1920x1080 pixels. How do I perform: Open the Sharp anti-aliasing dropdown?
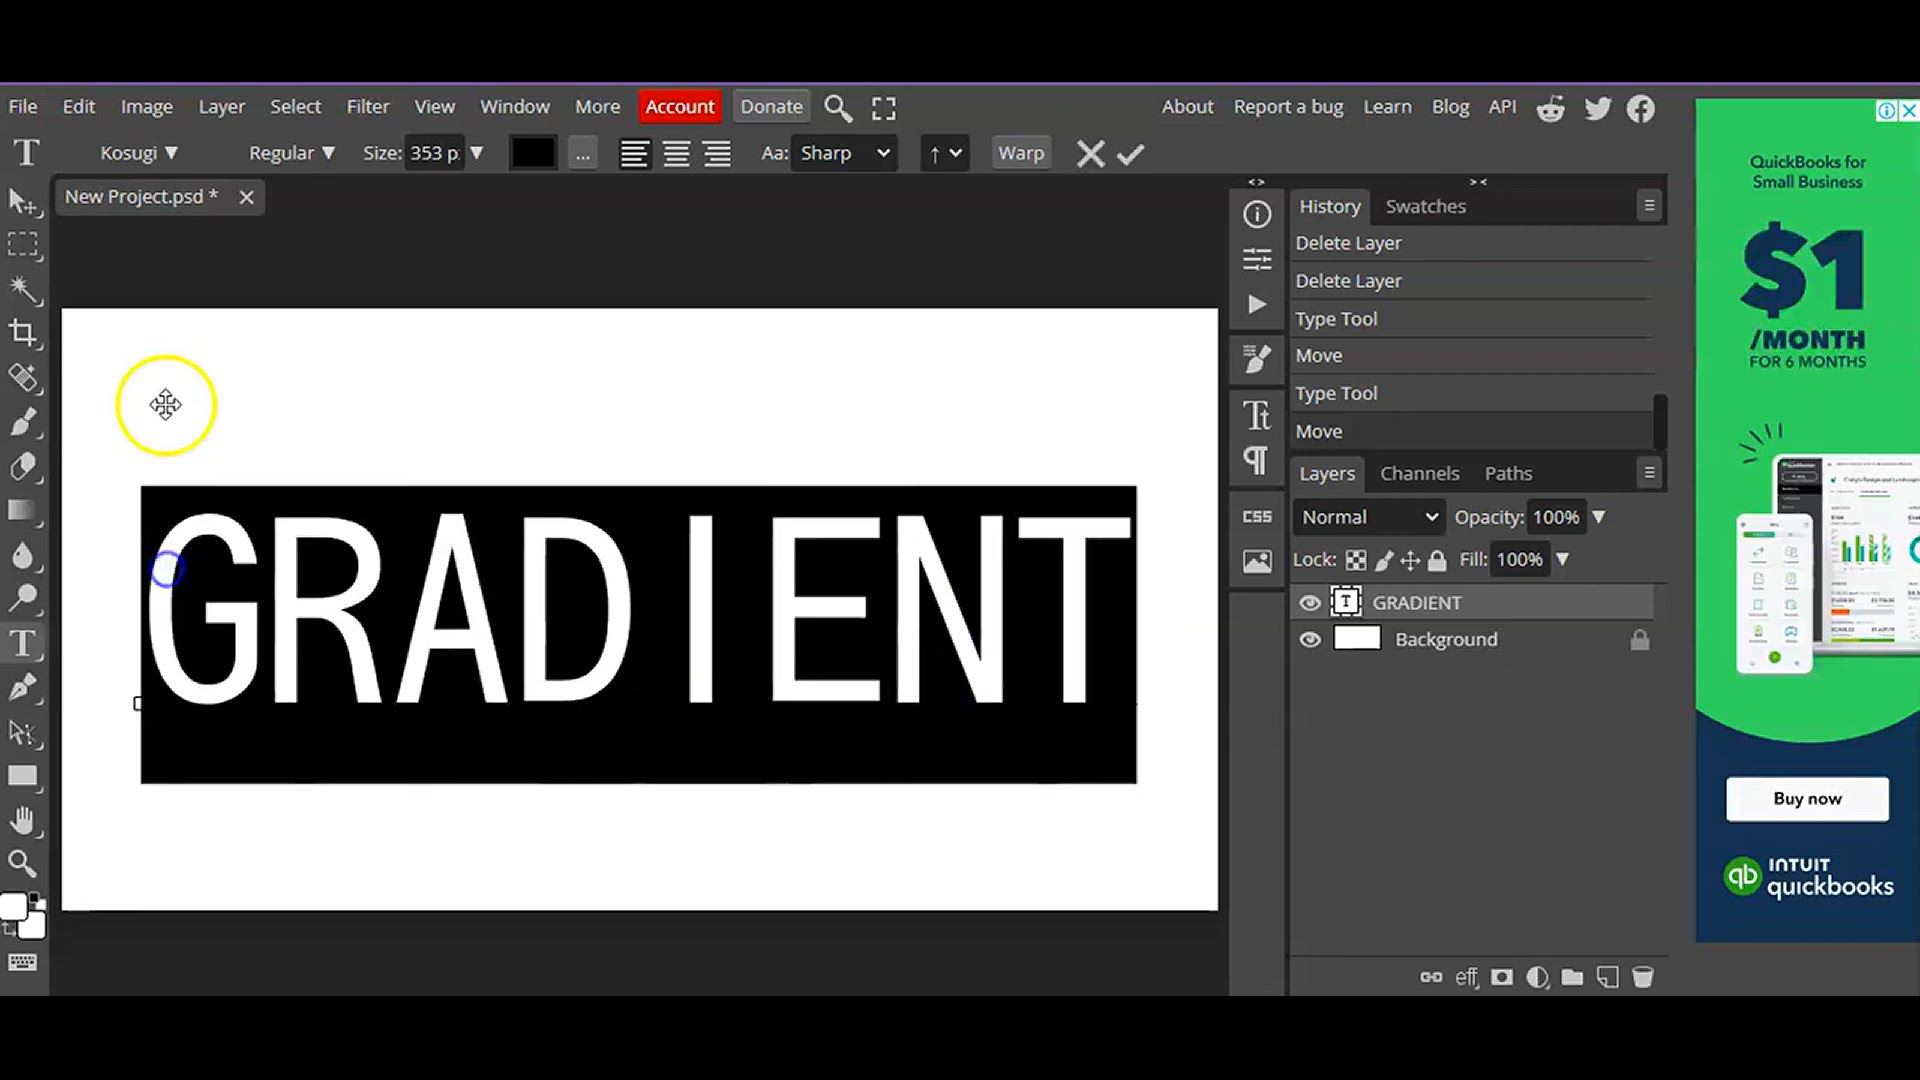pyautogui.click(x=844, y=153)
